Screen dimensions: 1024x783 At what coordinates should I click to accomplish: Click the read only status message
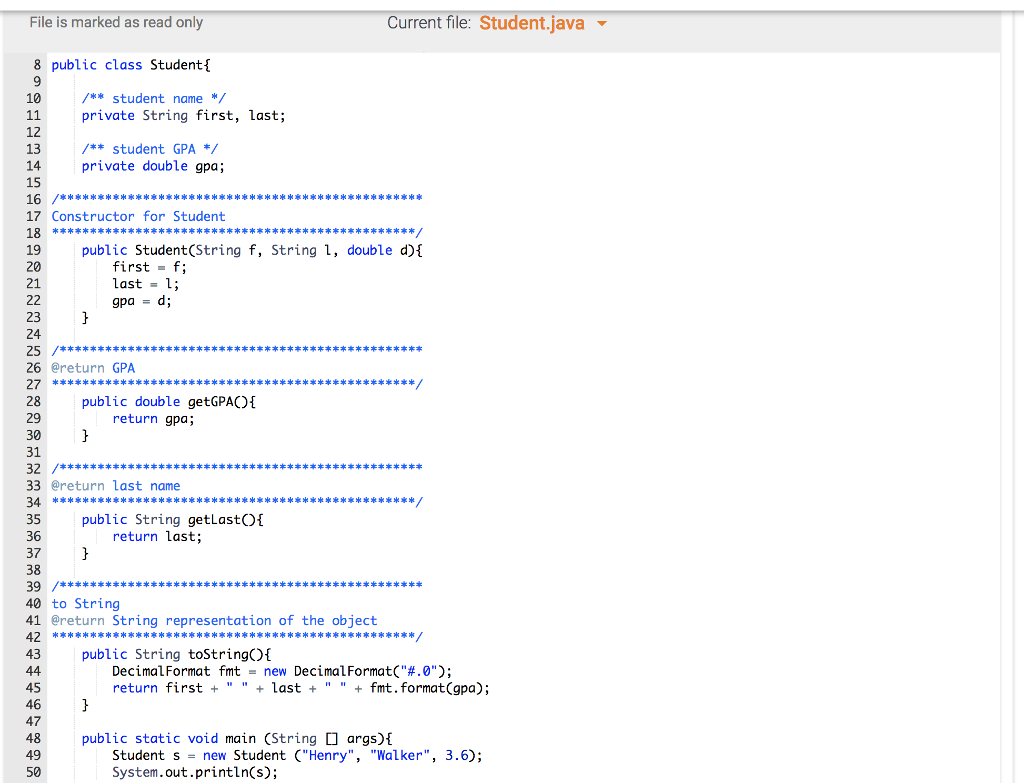116,21
